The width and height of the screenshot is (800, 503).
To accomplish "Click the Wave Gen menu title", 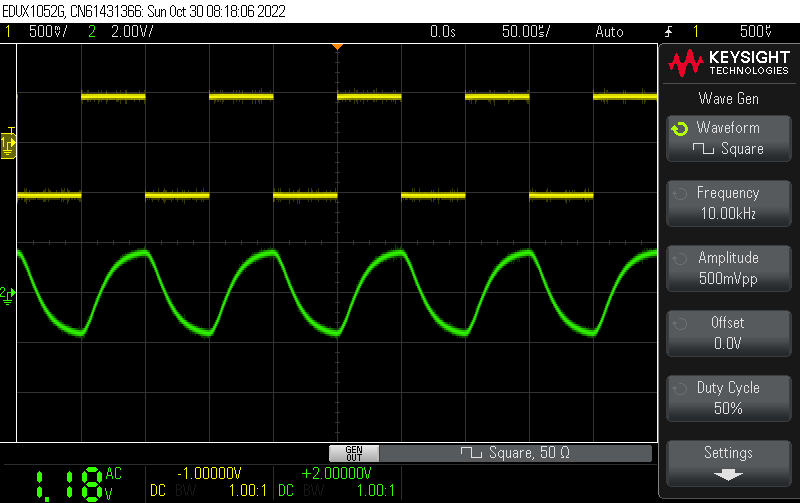I will tap(728, 98).
